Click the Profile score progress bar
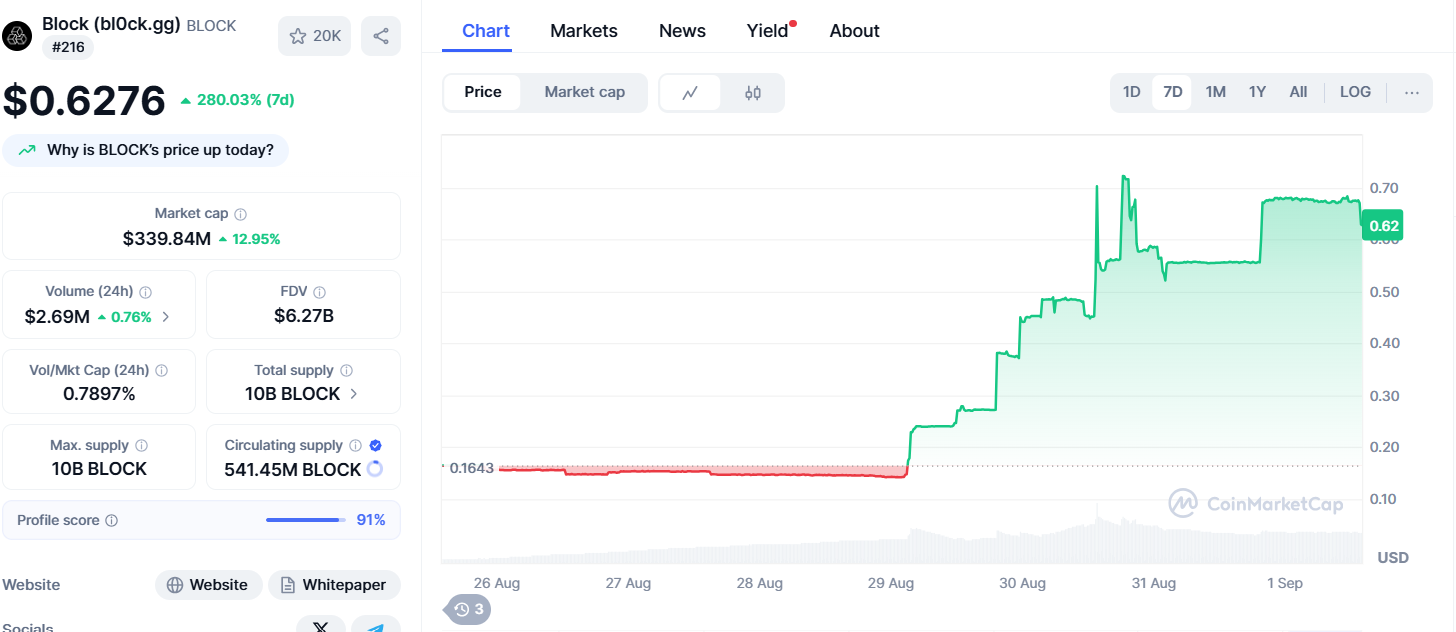The width and height of the screenshot is (1456, 632). coord(303,520)
